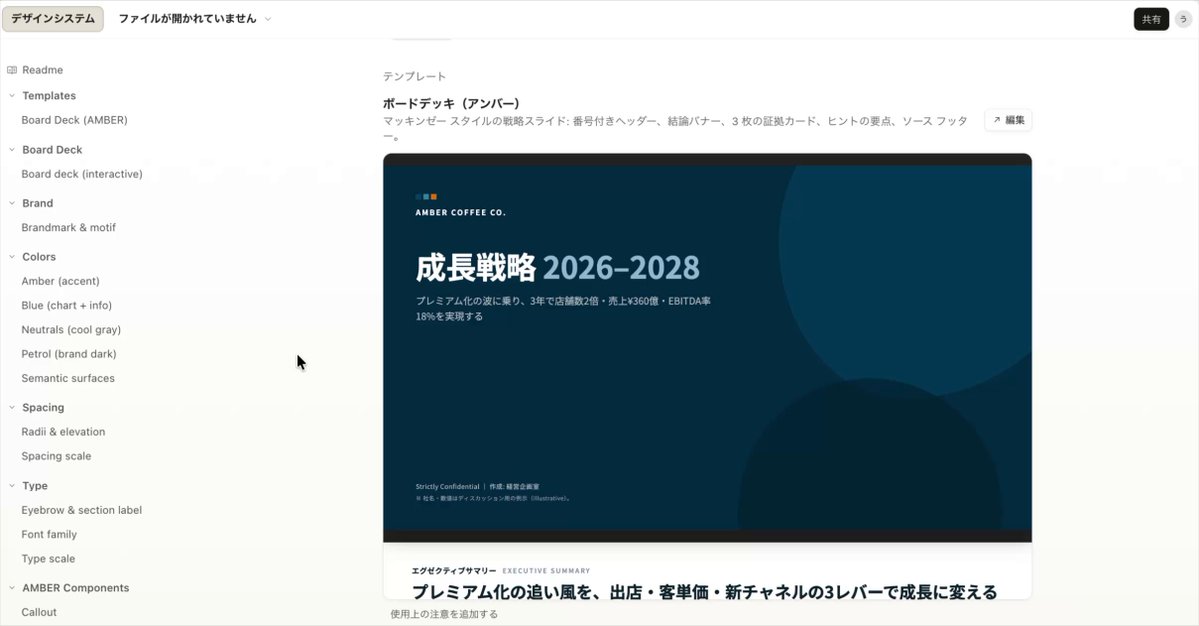
Task: Click the エグゼクティブサマリー slide preview
Action: (707, 573)
